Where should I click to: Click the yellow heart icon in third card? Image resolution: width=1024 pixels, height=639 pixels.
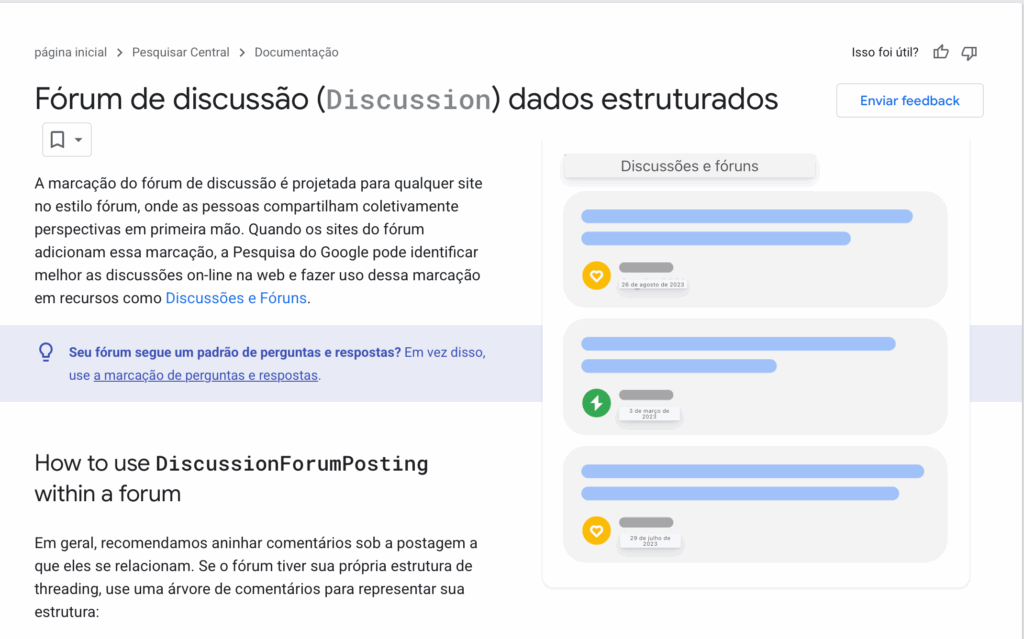tap(596, 530)
